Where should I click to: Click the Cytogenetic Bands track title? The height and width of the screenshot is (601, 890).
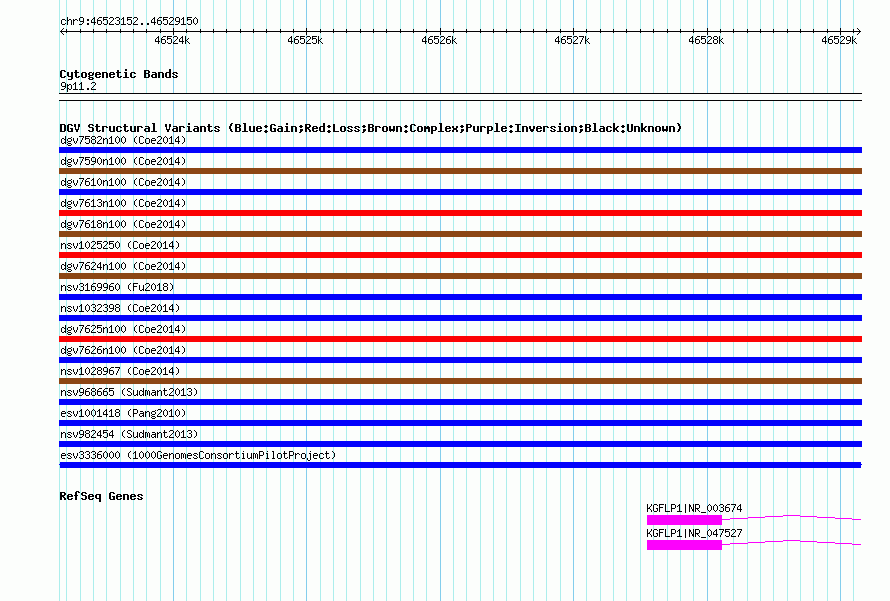click(x=118, y=74)
